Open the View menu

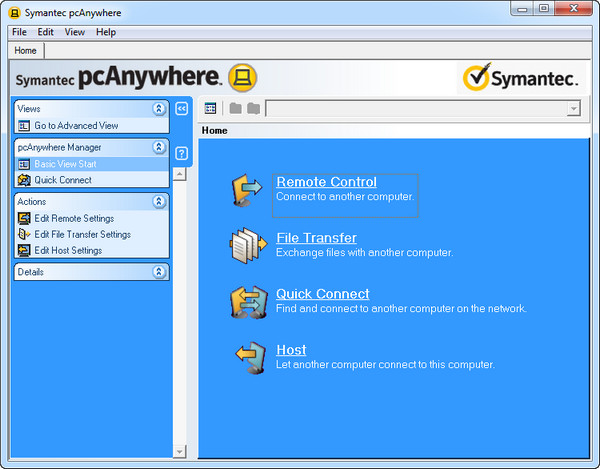[x=75, y=32]
